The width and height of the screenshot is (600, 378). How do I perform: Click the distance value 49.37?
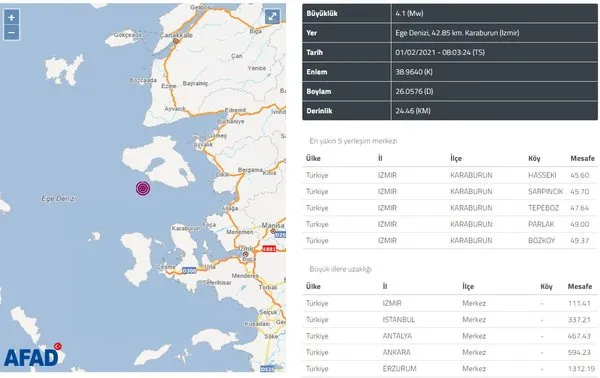[x=580, y=241]
